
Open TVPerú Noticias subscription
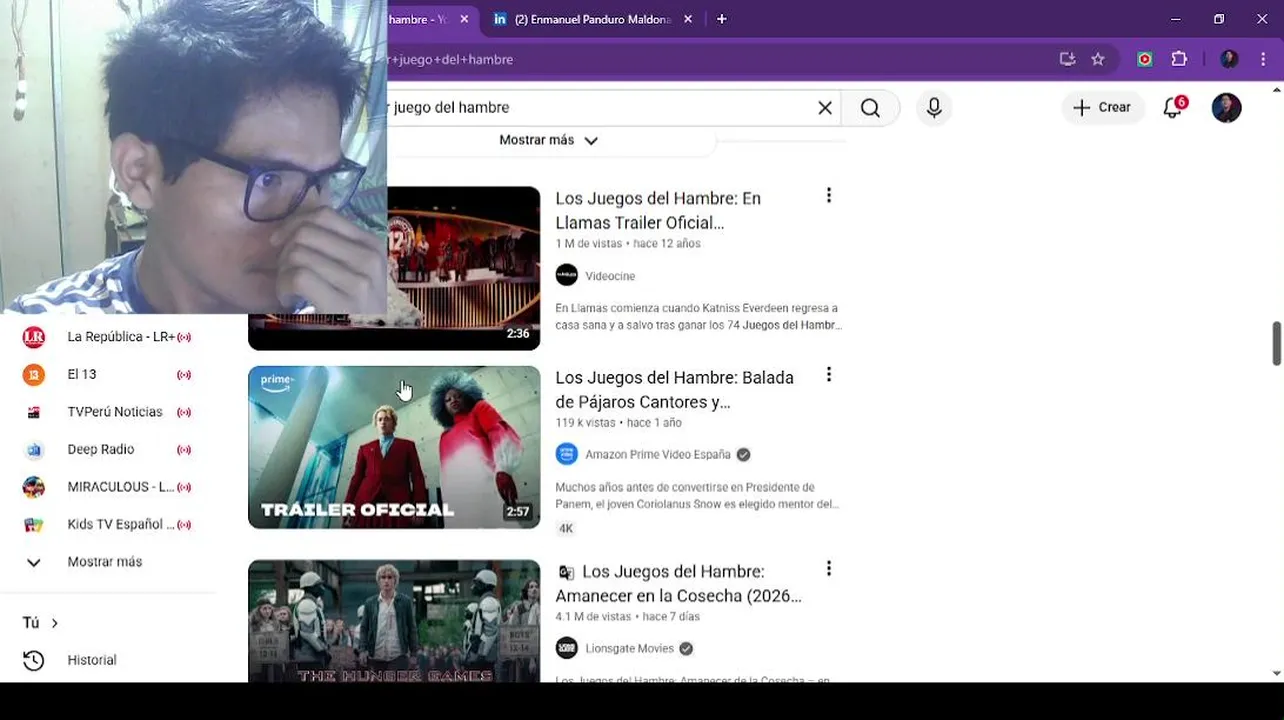[108, 412]
